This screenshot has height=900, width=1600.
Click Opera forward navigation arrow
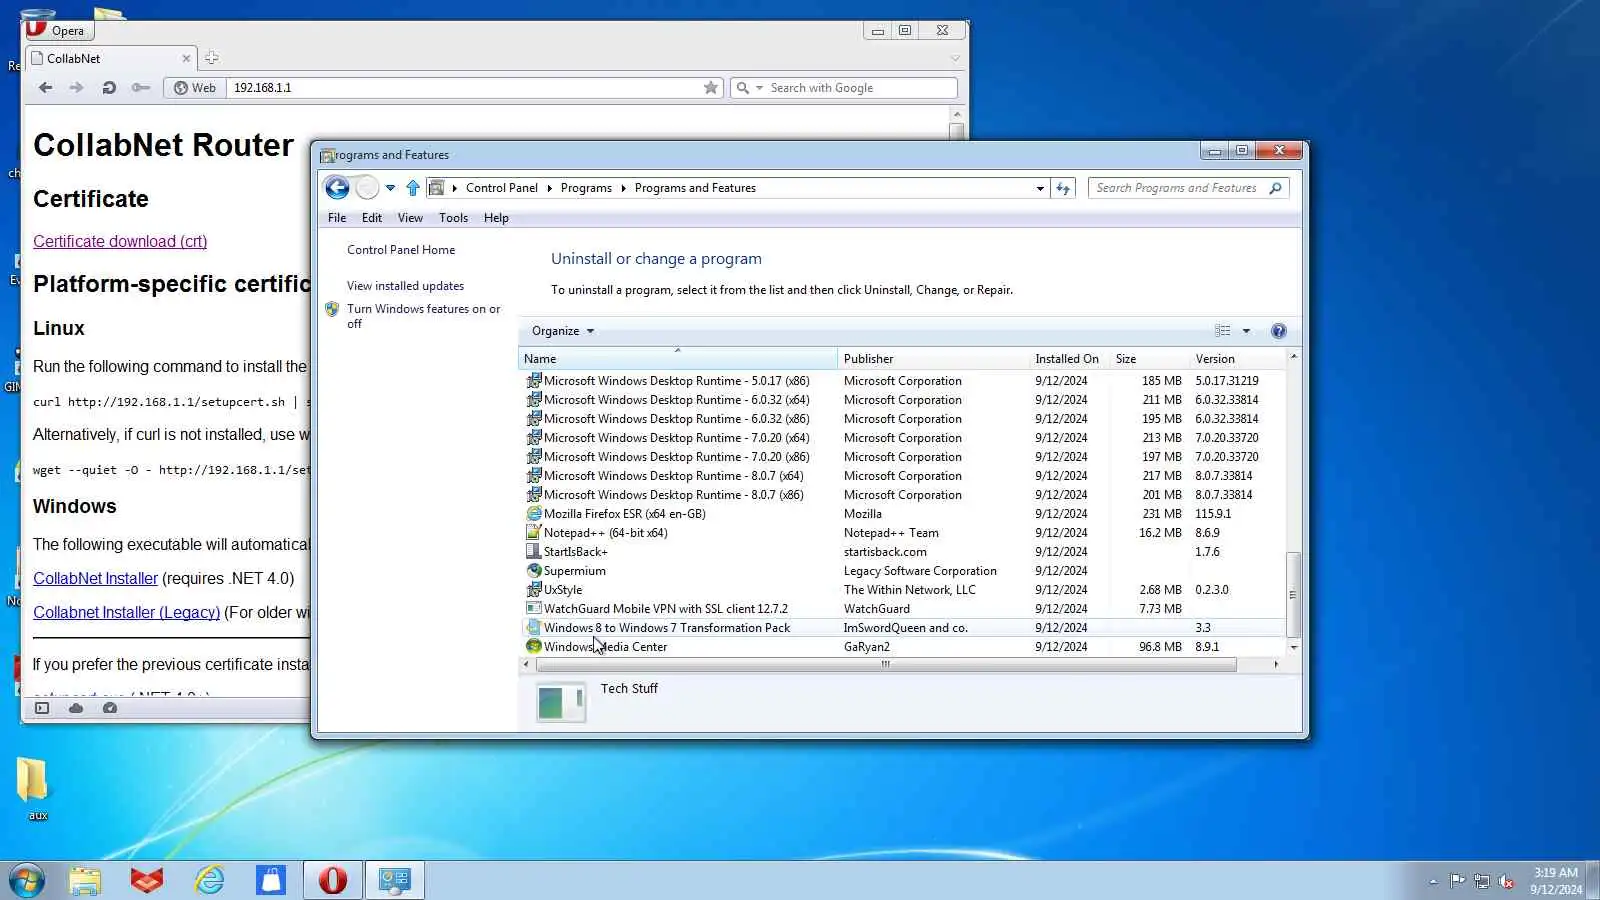click(77, 88)
